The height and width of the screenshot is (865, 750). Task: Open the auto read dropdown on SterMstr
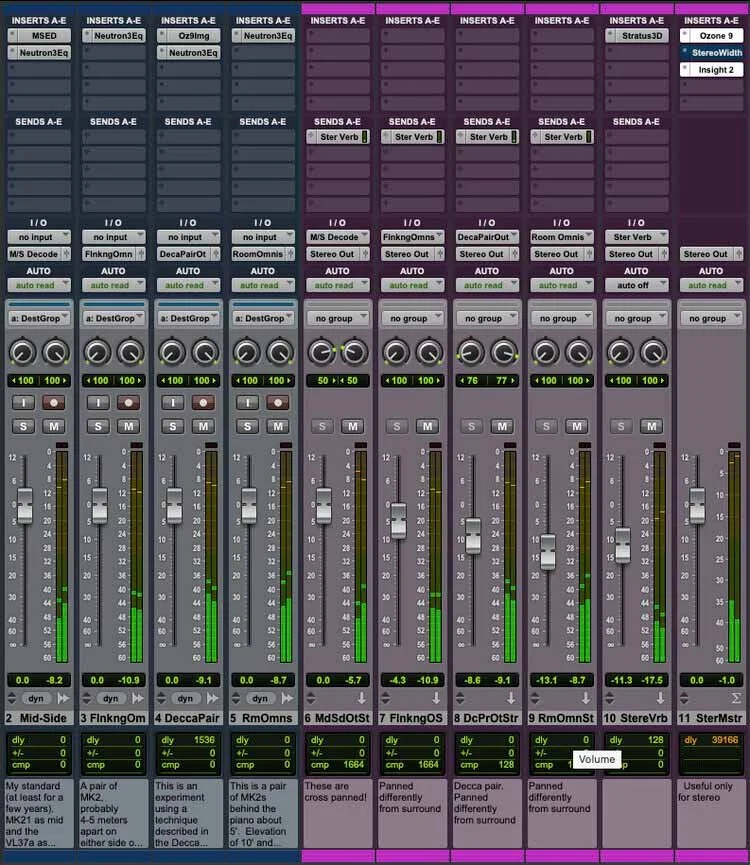[x=711, y=285]
